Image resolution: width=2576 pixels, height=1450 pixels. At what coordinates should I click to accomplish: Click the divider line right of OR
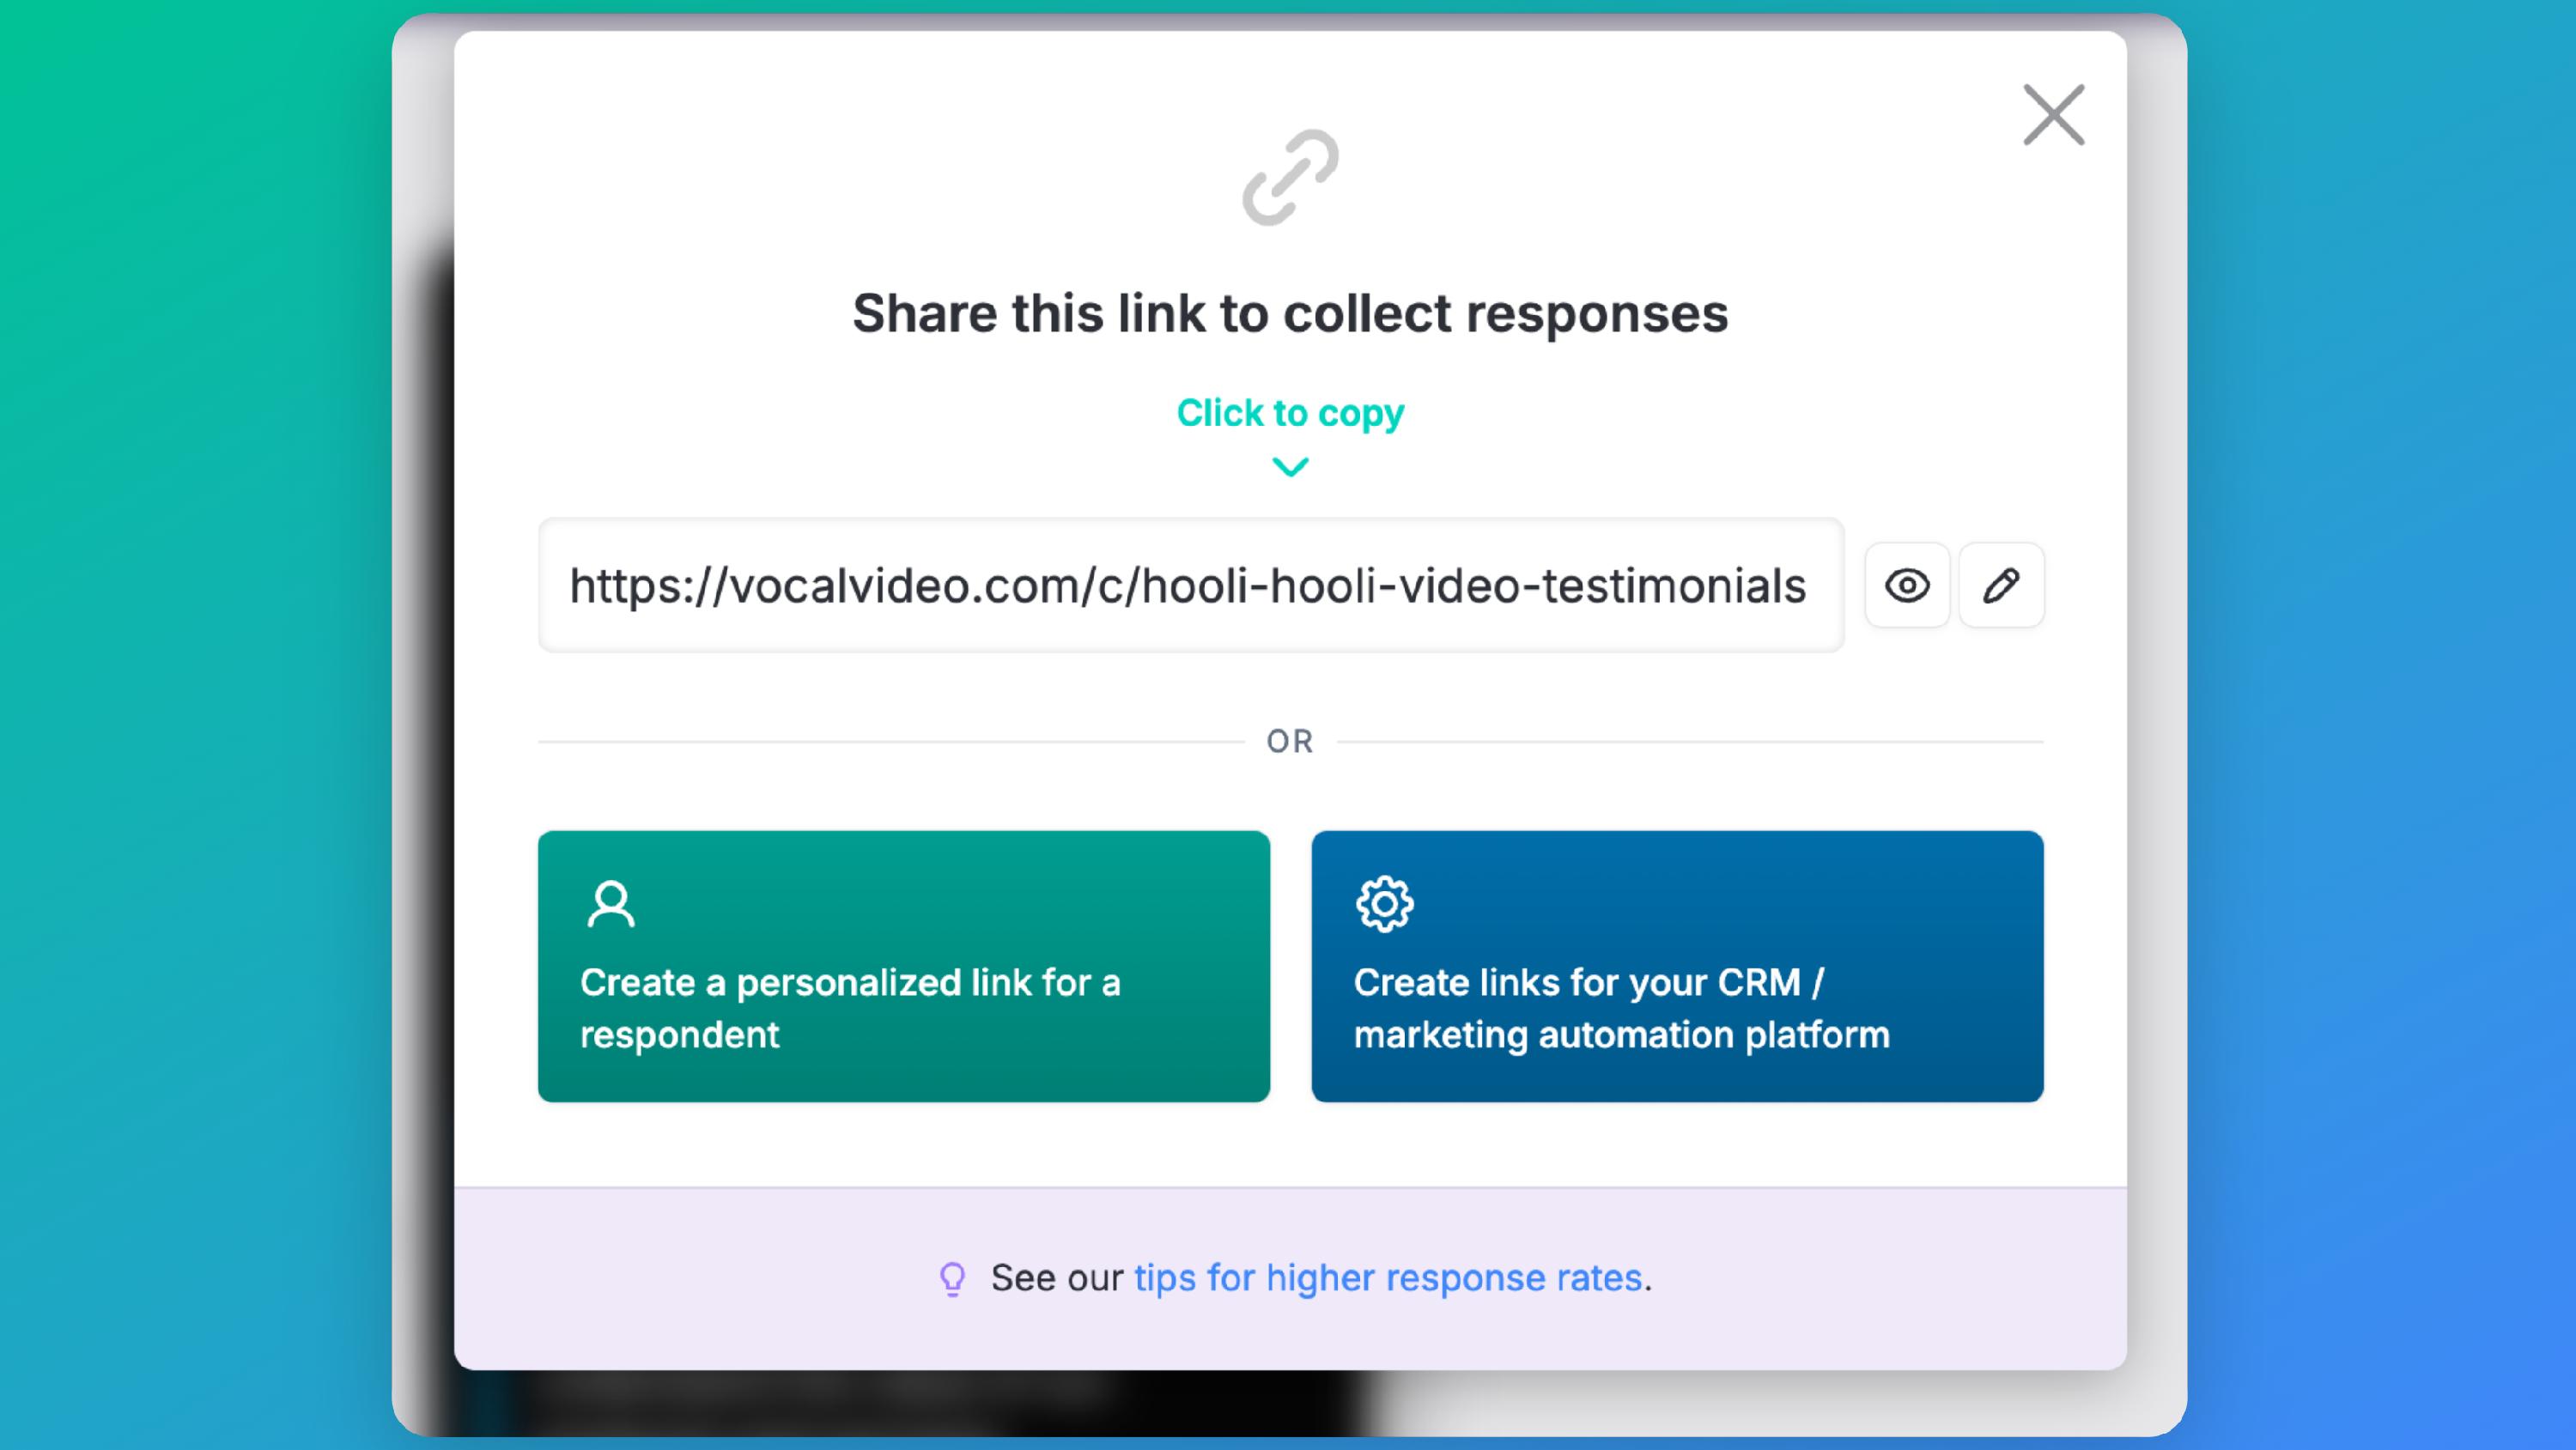[x=1690, y=741]
